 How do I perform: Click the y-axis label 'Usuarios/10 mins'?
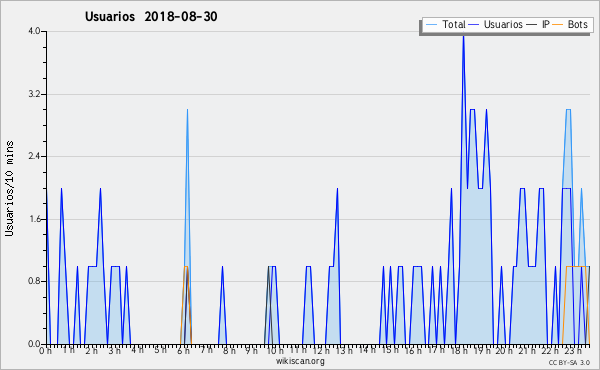coord(9,189)
